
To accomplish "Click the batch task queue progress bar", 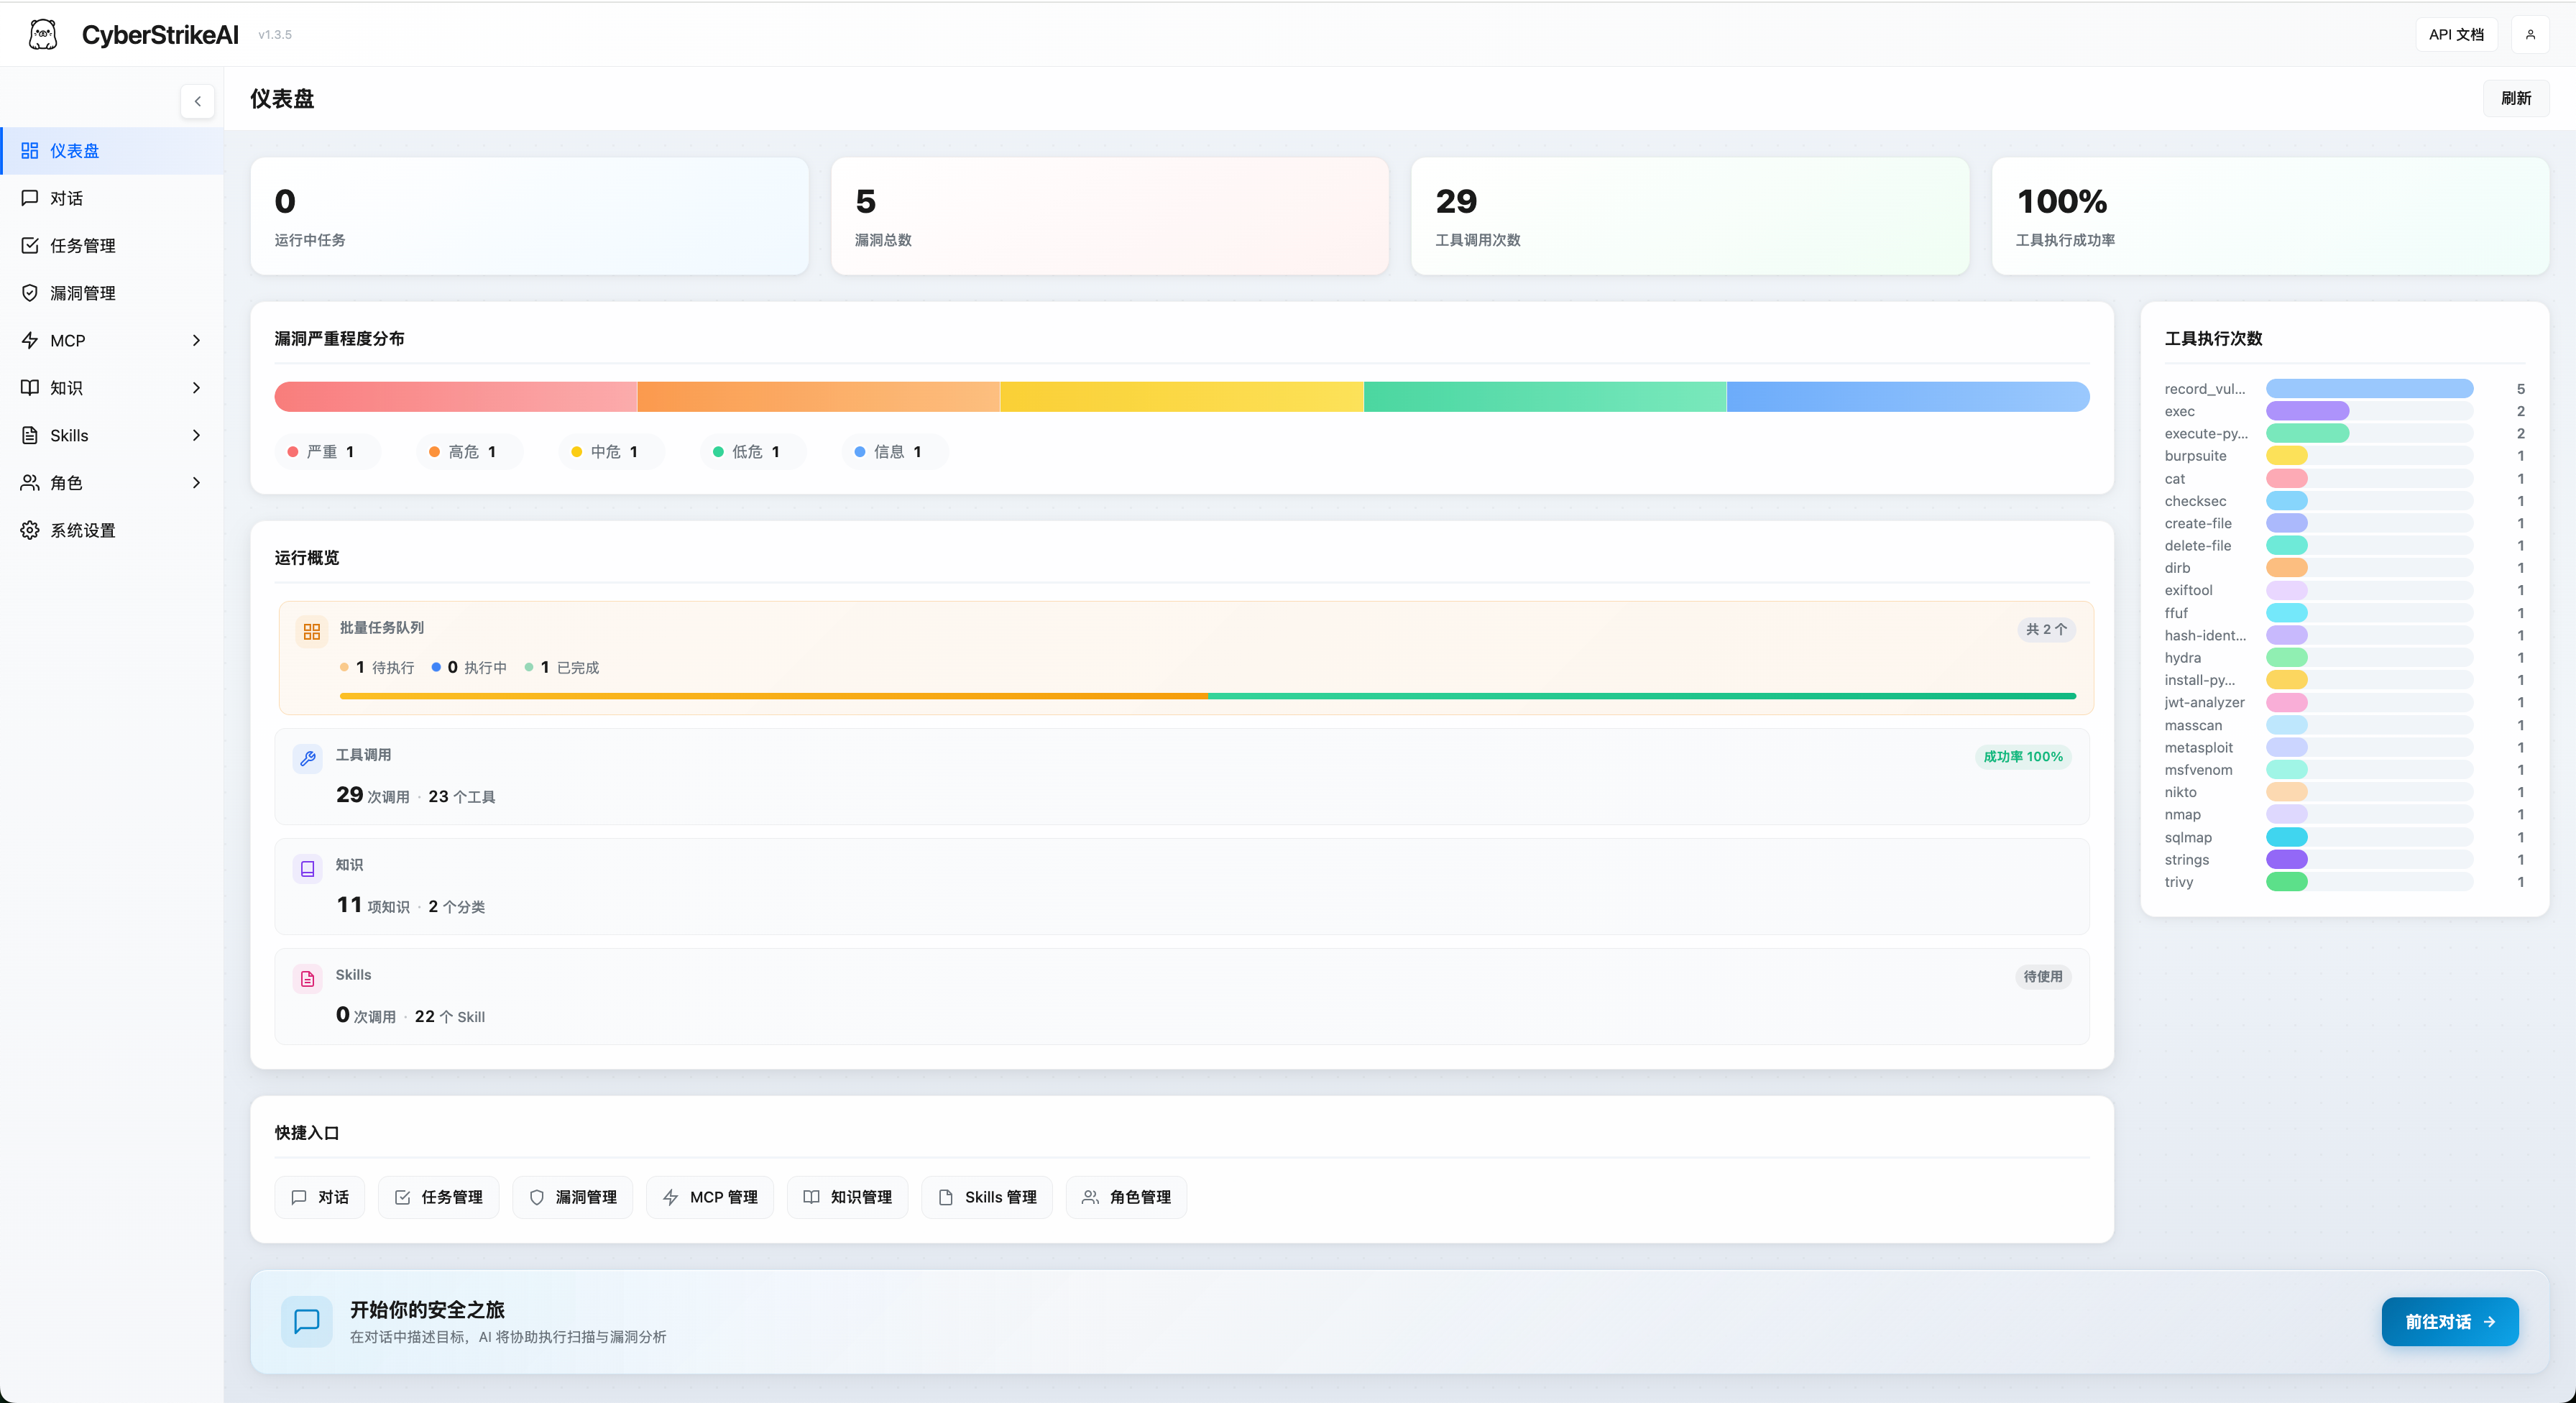I will [x=1200, y=696].
